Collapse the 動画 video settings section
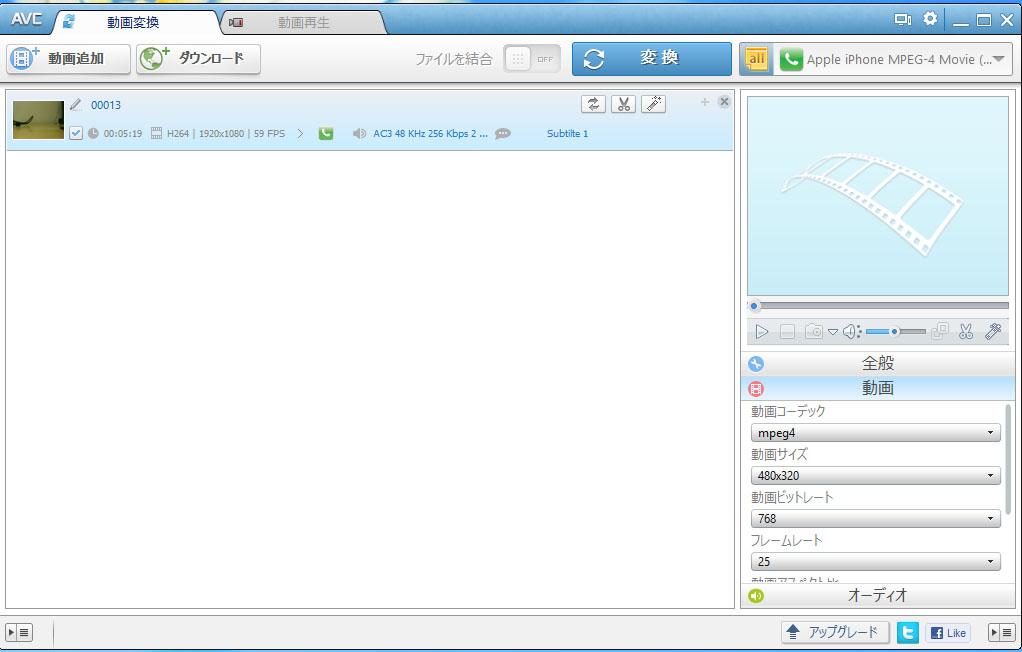This screenshot has width=1022, height=652. (878, 388)
